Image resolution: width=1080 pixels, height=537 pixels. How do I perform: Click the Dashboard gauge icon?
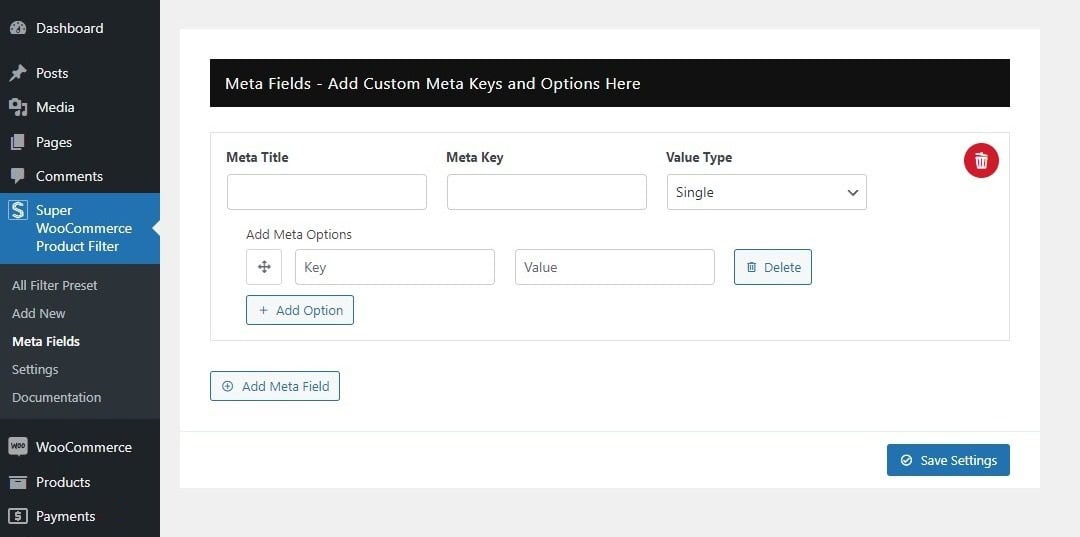pos(18,28)
